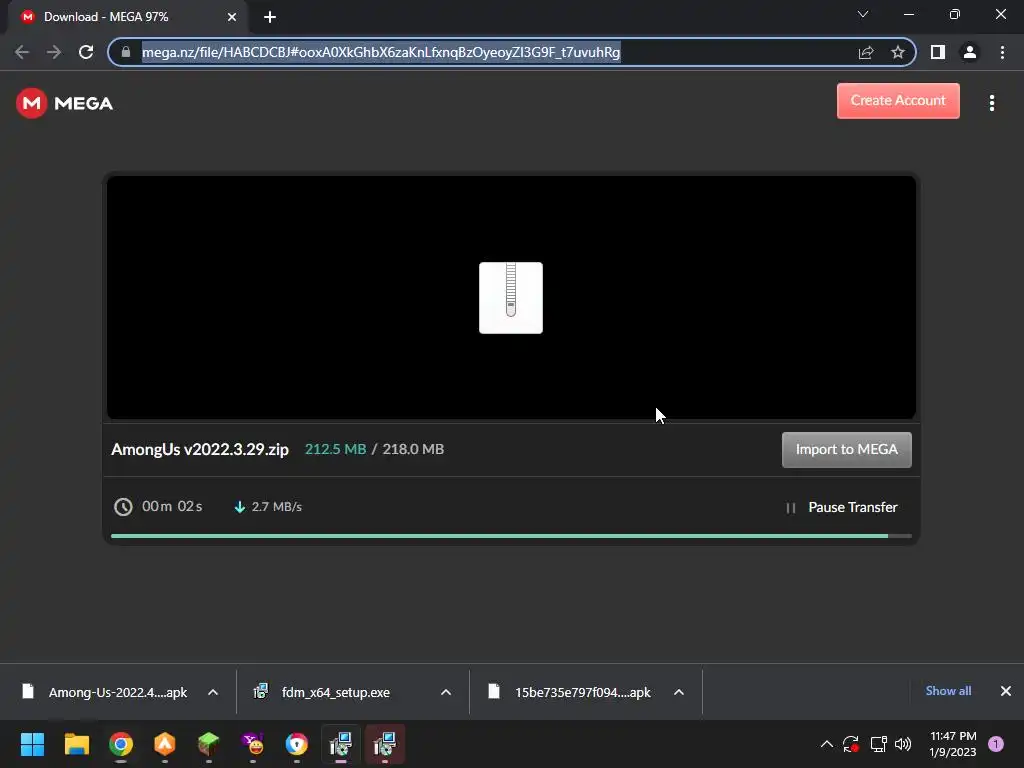Open the MEGA page three-dot menu
The image size is (1024, 768).
(x=991, y=103)
